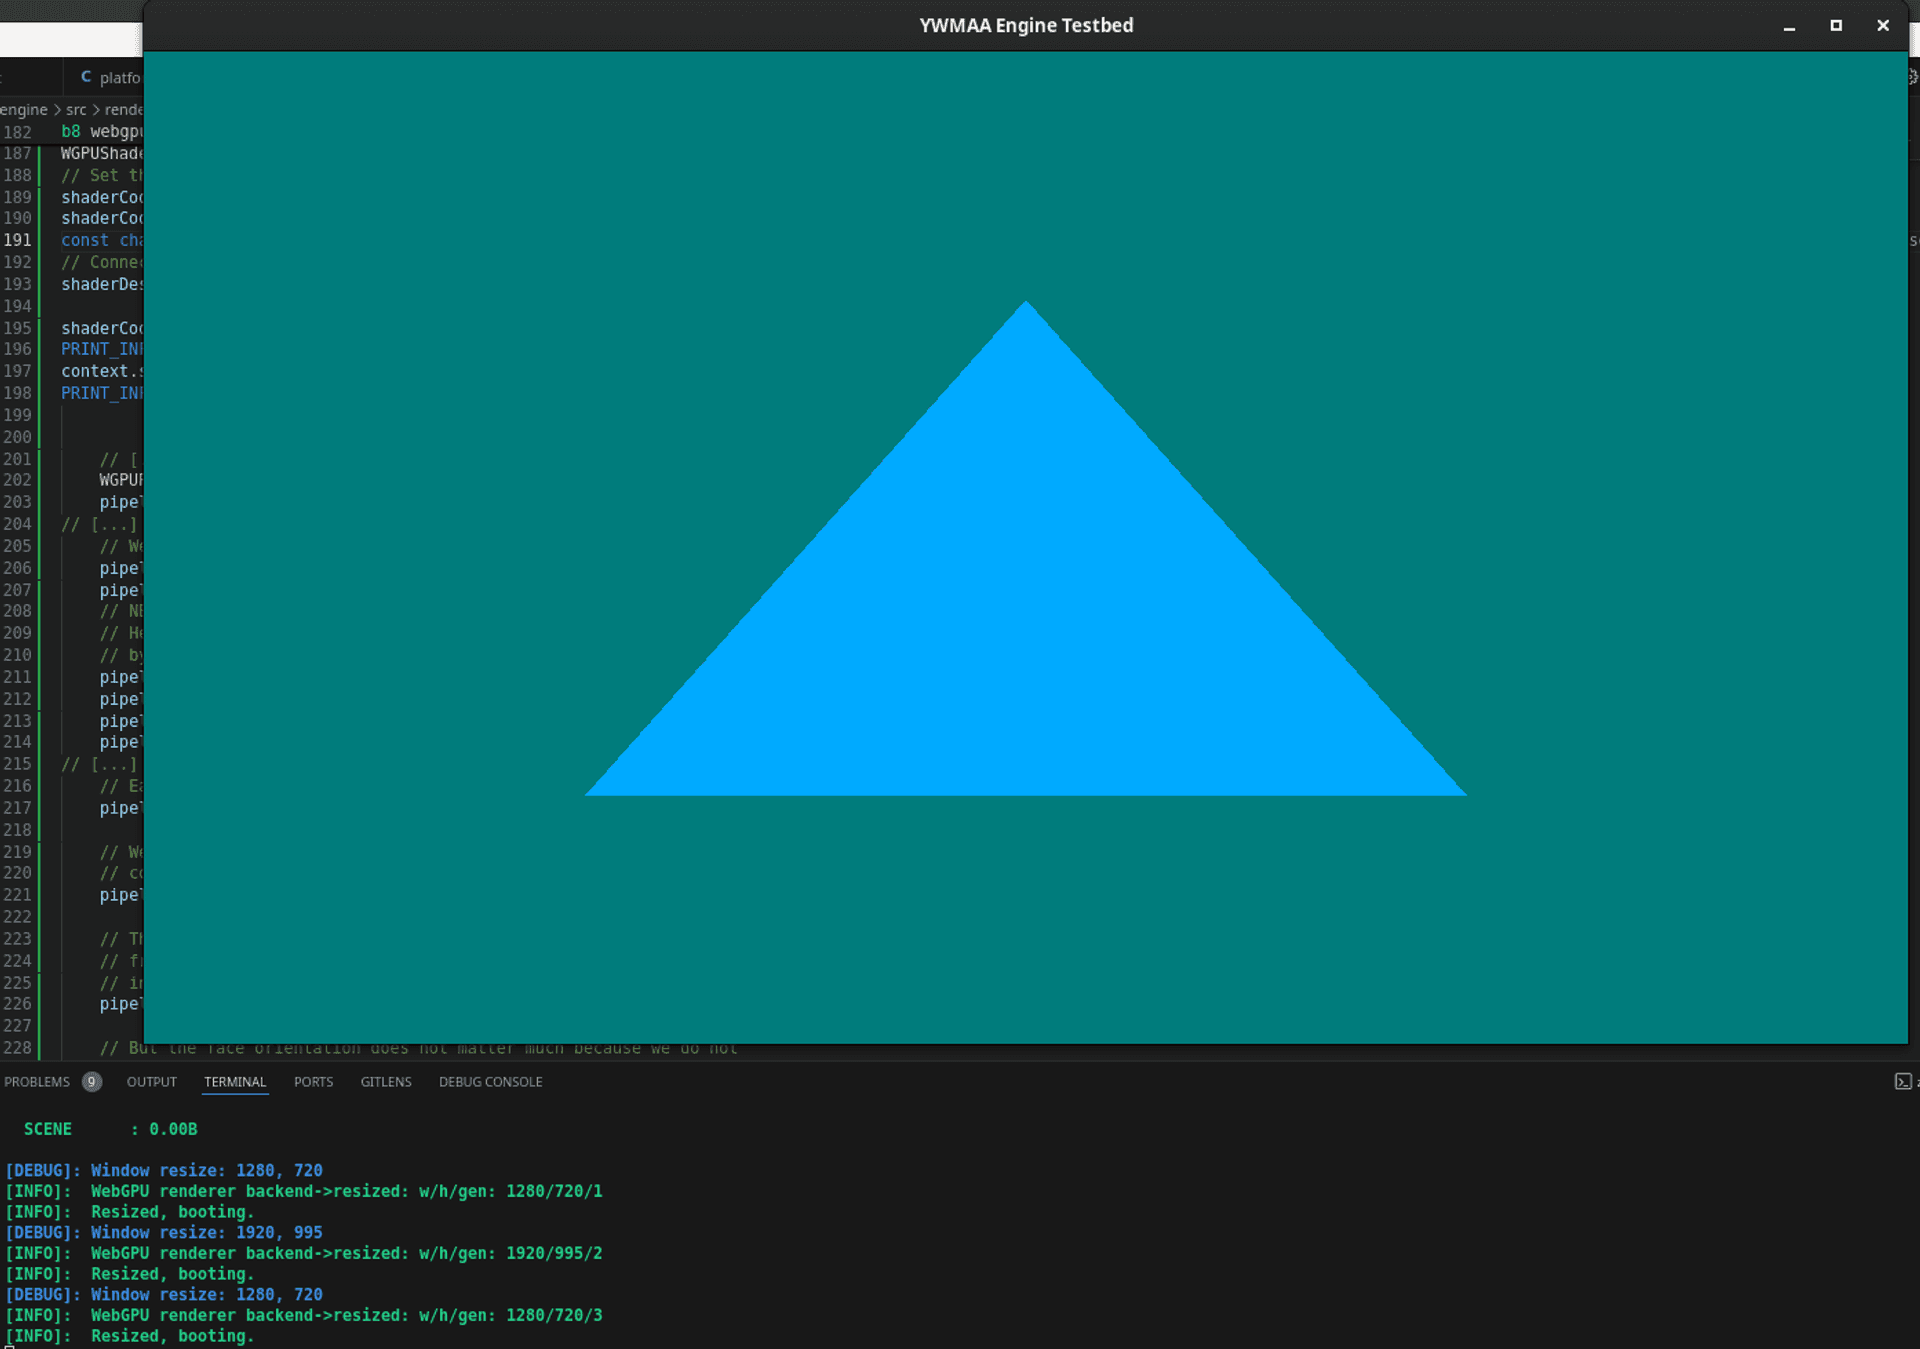1920x1349 pixels.
Task: Click terminal line 'w/h/gen: 1920/995/2'
Action: click(511, 1253)
